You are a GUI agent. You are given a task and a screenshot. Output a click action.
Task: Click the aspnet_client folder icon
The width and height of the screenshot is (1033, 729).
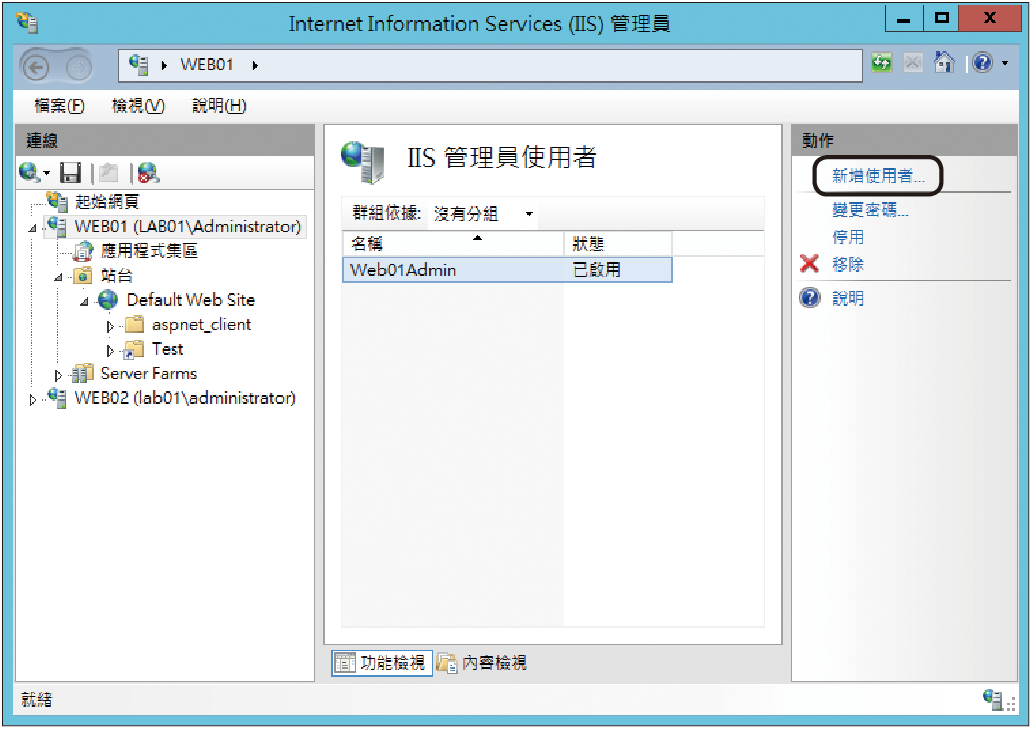click(x=134, y=324)
